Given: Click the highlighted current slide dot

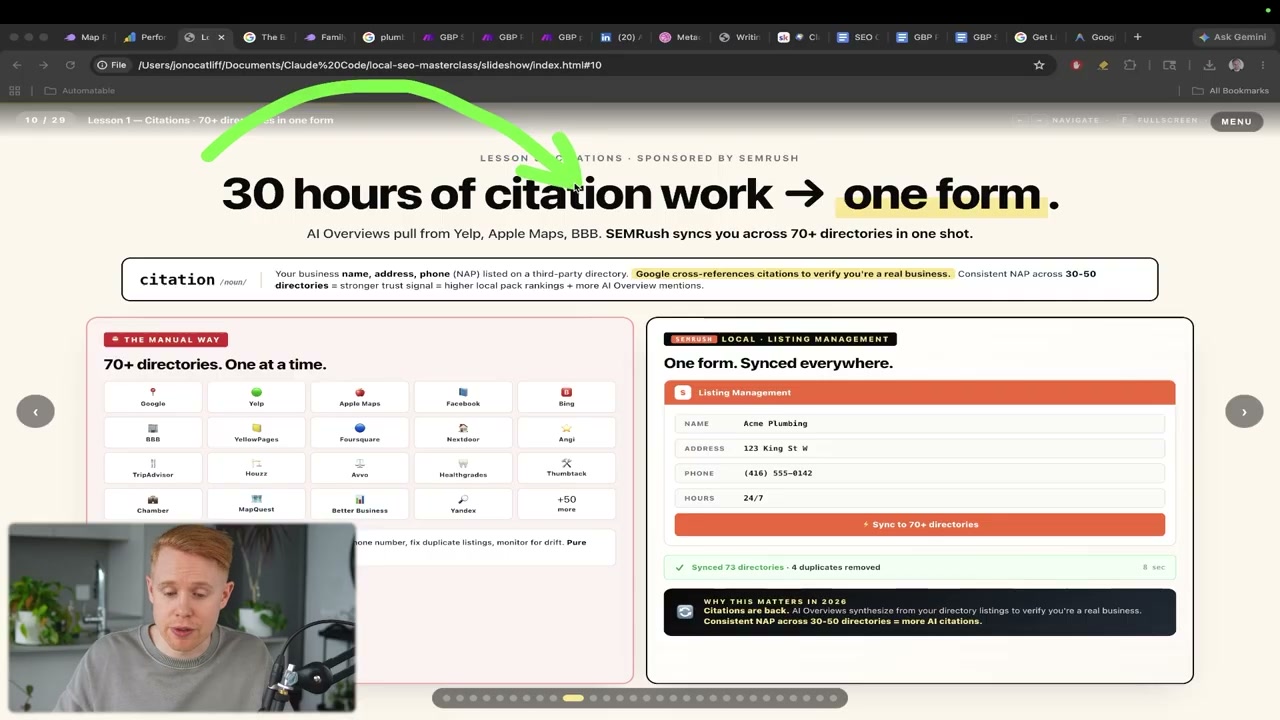Looking at the screenshot, I should pos(573,698).
